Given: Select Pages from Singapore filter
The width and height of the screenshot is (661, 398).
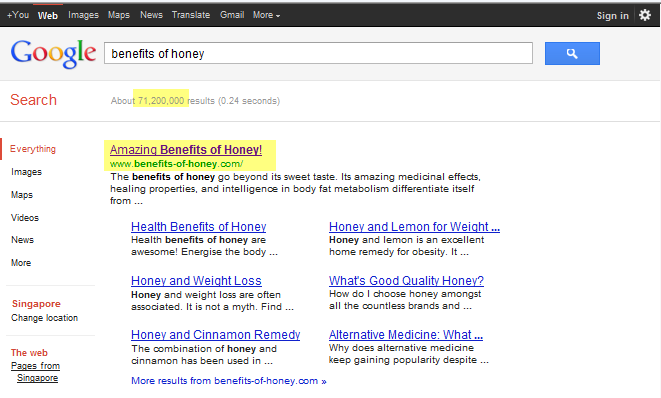Looking at the screenshot, I should point(36,372).
